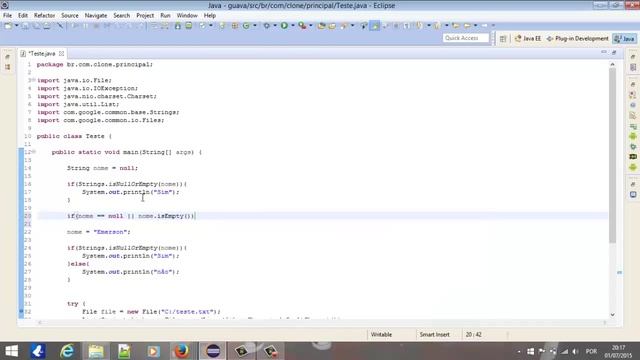This screenshot has height=360, width=640.
Task: Click the Smart Insert status bar entry
Action: coord(435,334)
